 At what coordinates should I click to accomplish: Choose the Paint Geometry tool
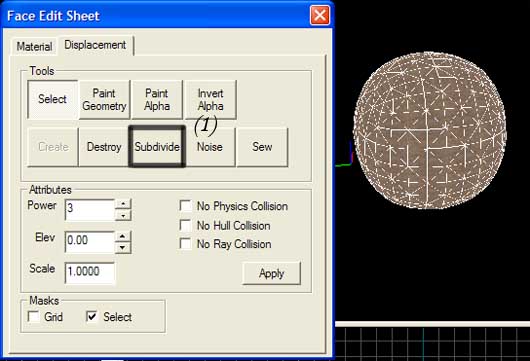[104, 99]
